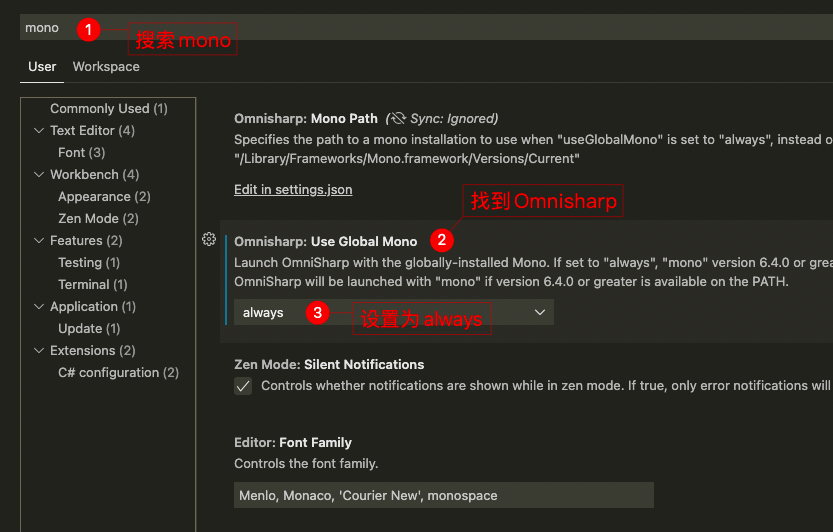Click the 'Controls the font family.' description
Image resolution: width=833 pixels, height=532 pixels.
point(306,463)
